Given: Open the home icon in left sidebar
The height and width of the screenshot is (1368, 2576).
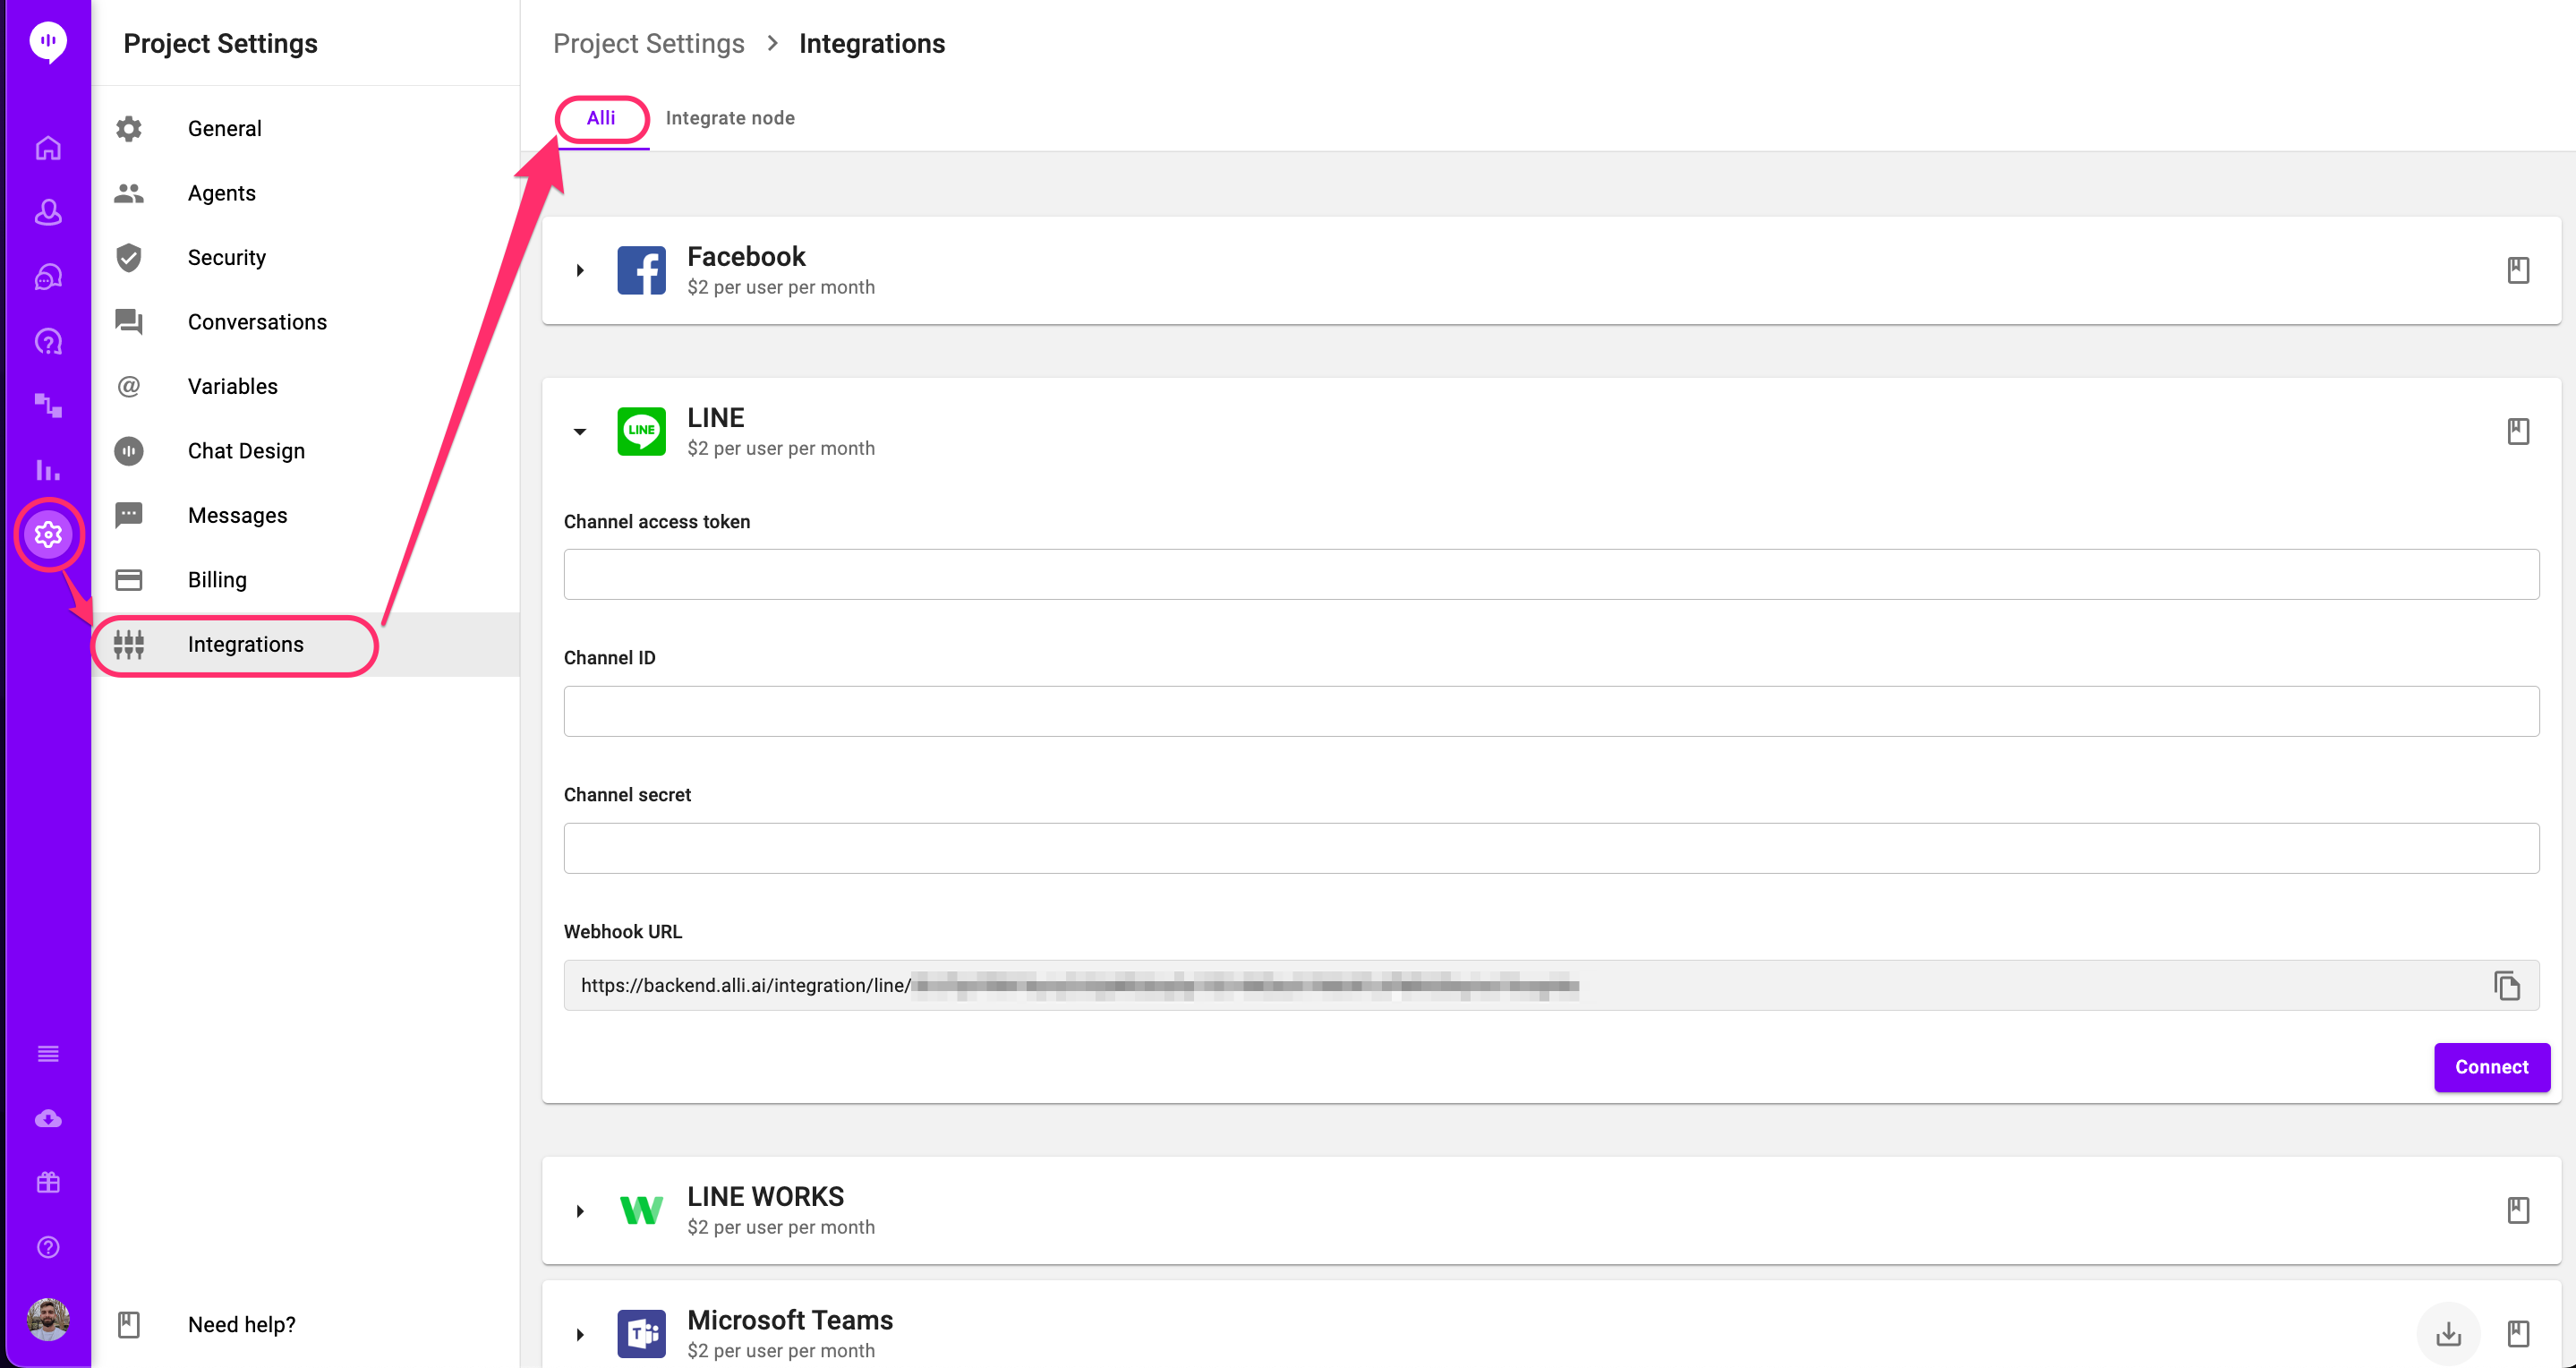Looking at the screenshot, I should click(48, 148).
